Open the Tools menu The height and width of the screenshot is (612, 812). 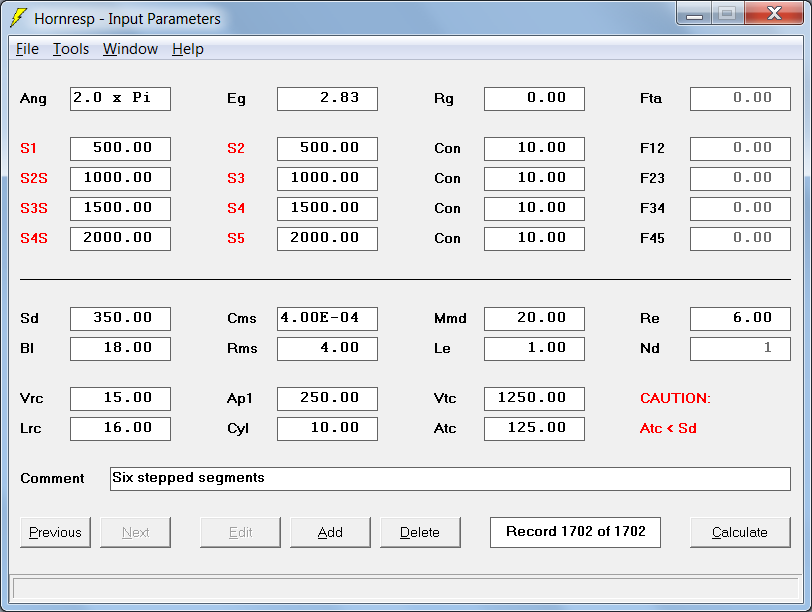[x=71, y=49]
